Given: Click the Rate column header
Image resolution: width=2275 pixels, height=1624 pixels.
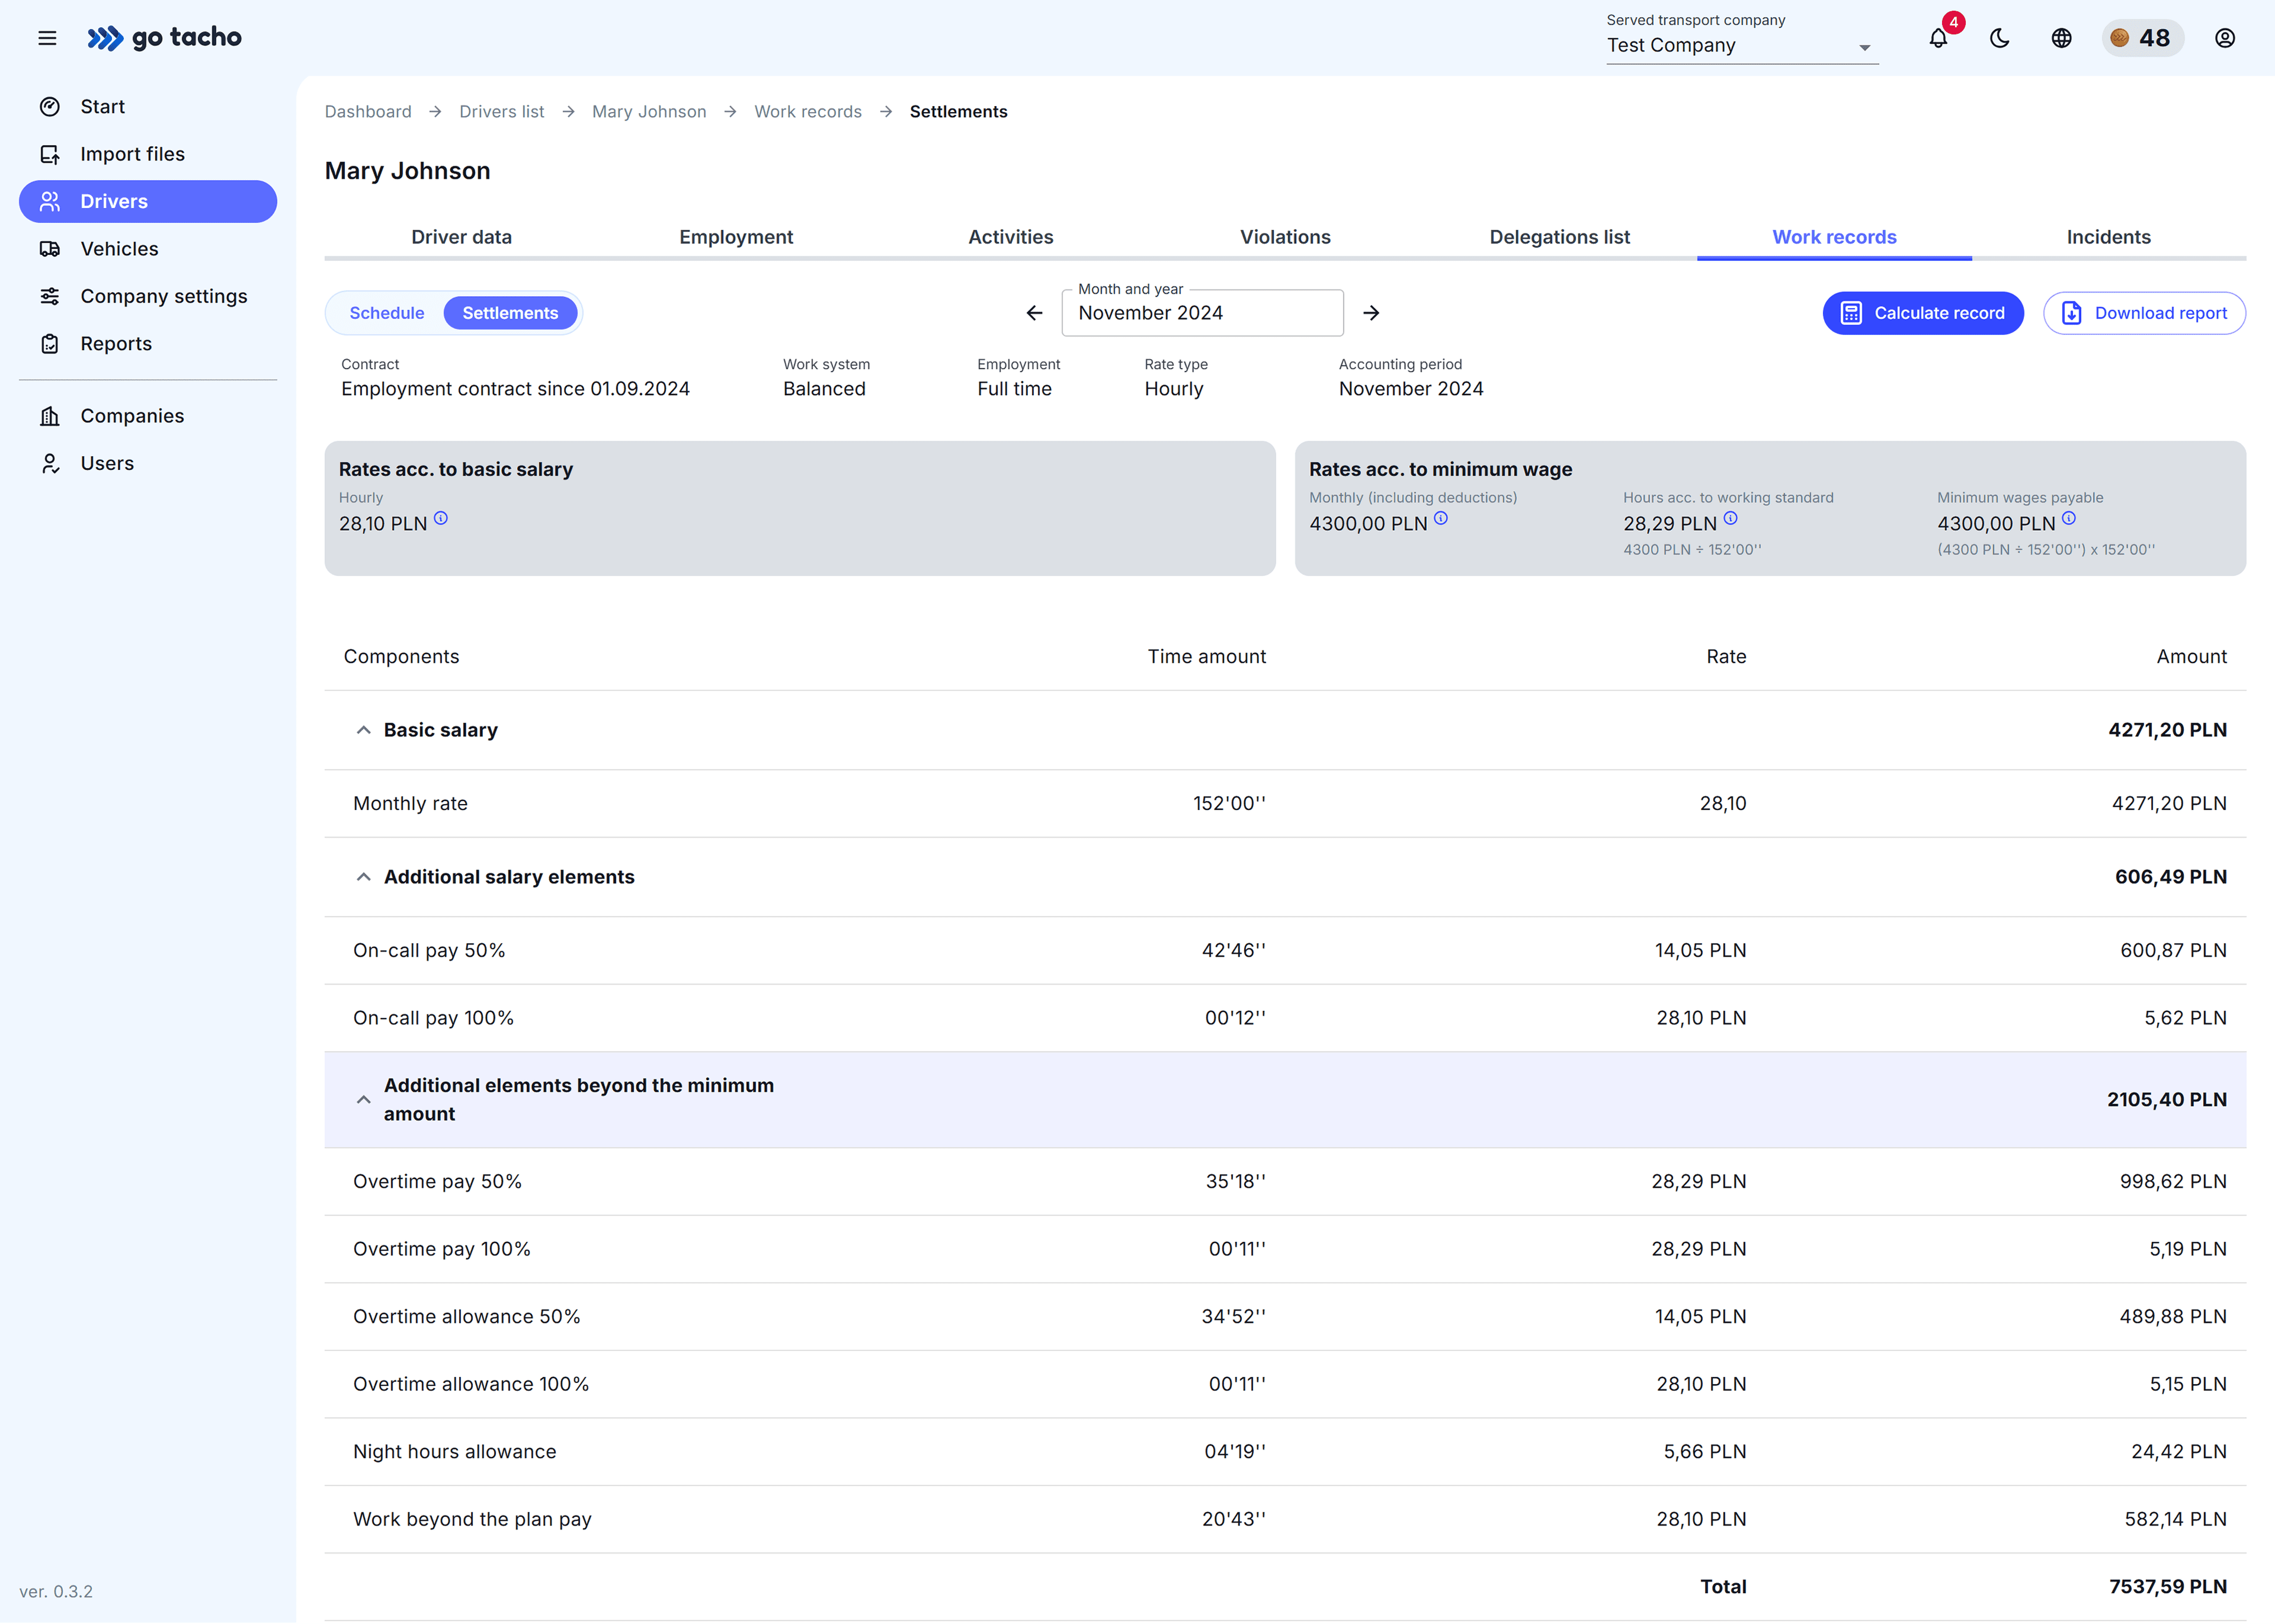Looking at the screenshot, I should coord(1726,657).
